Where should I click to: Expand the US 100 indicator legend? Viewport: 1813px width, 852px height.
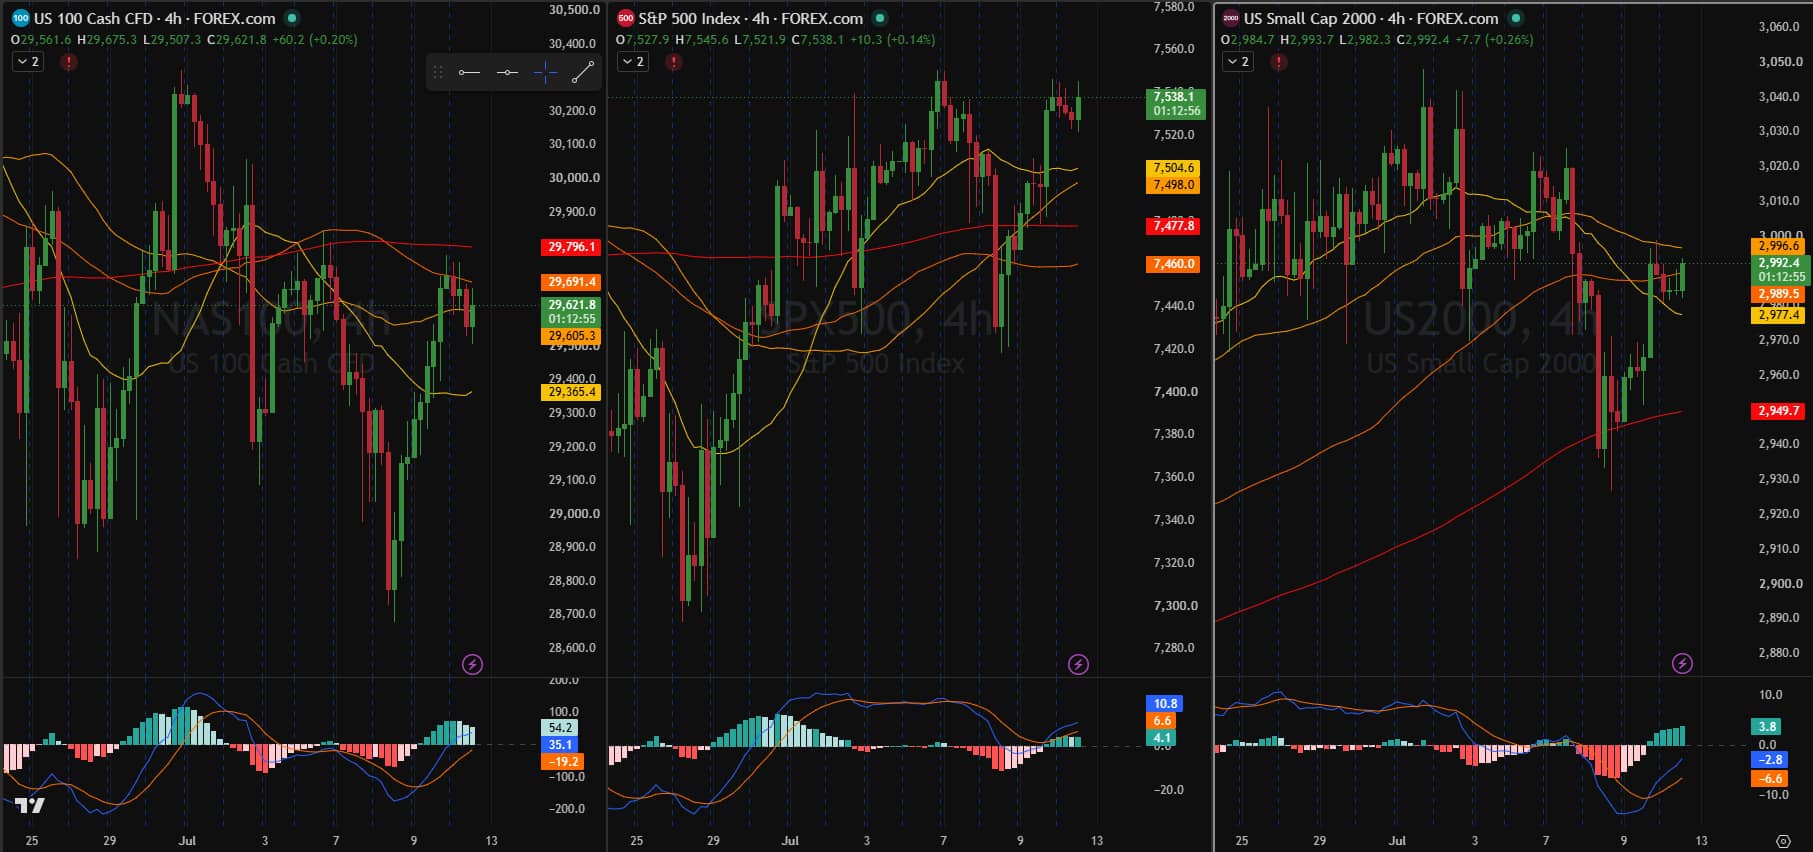tap(28, 62)
